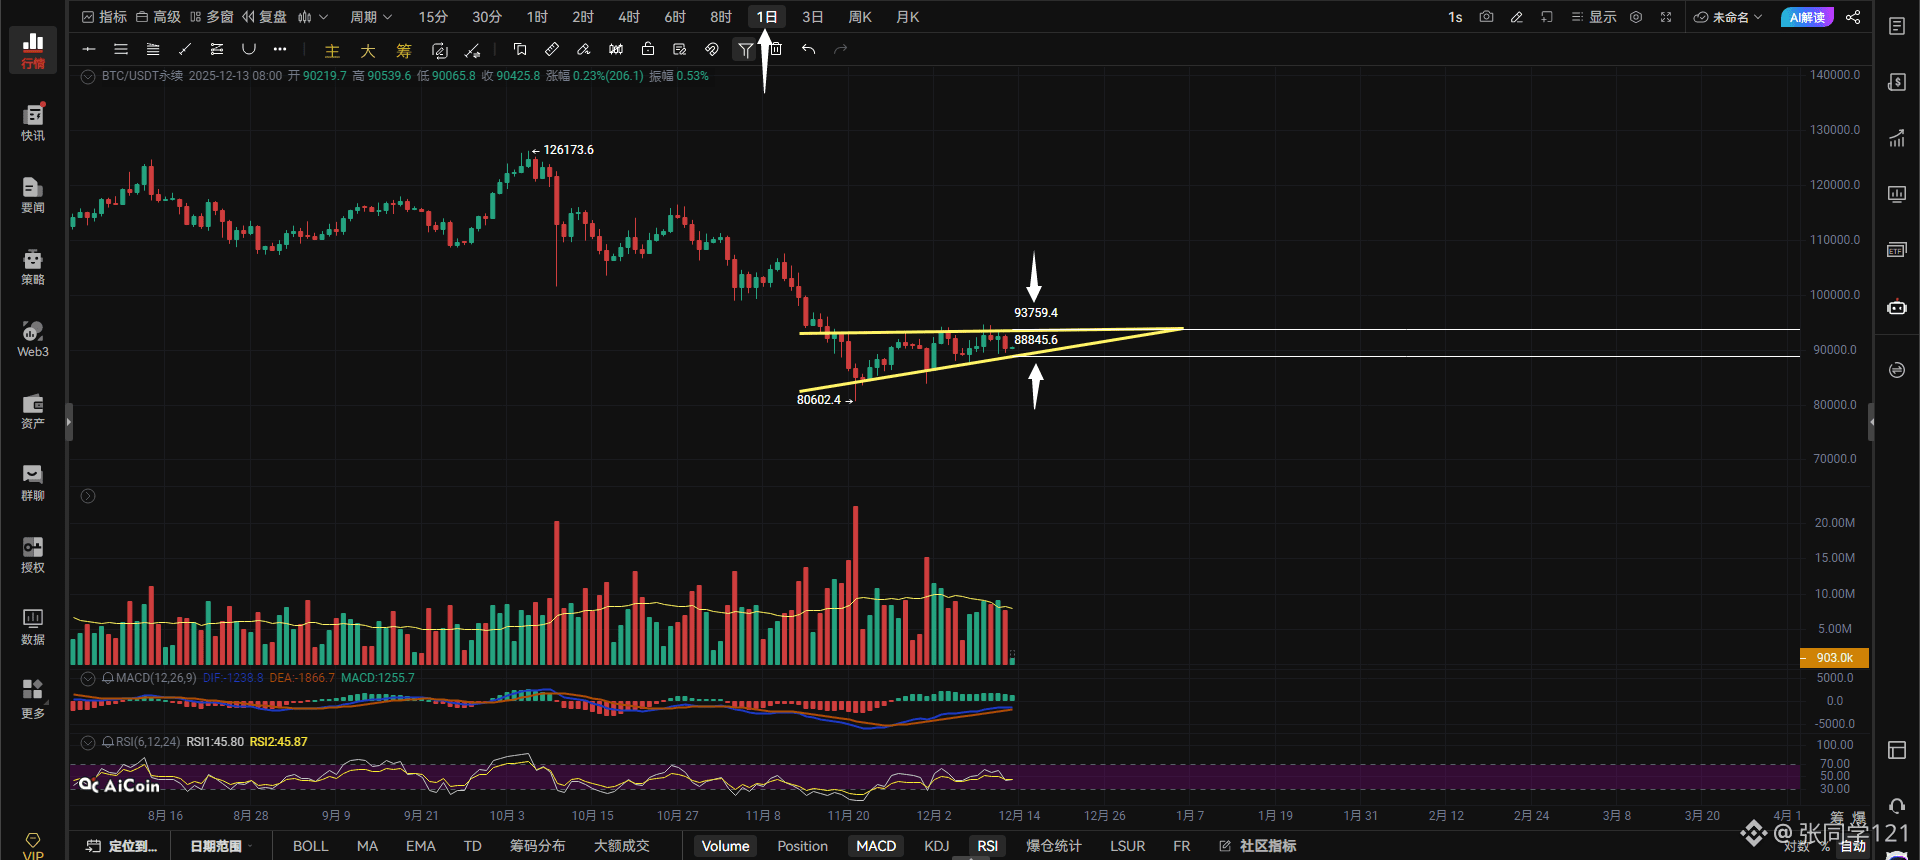Screen dimensions: 1920x860
Task: Share the chart via share icon
Action: tap(1853, 17)
